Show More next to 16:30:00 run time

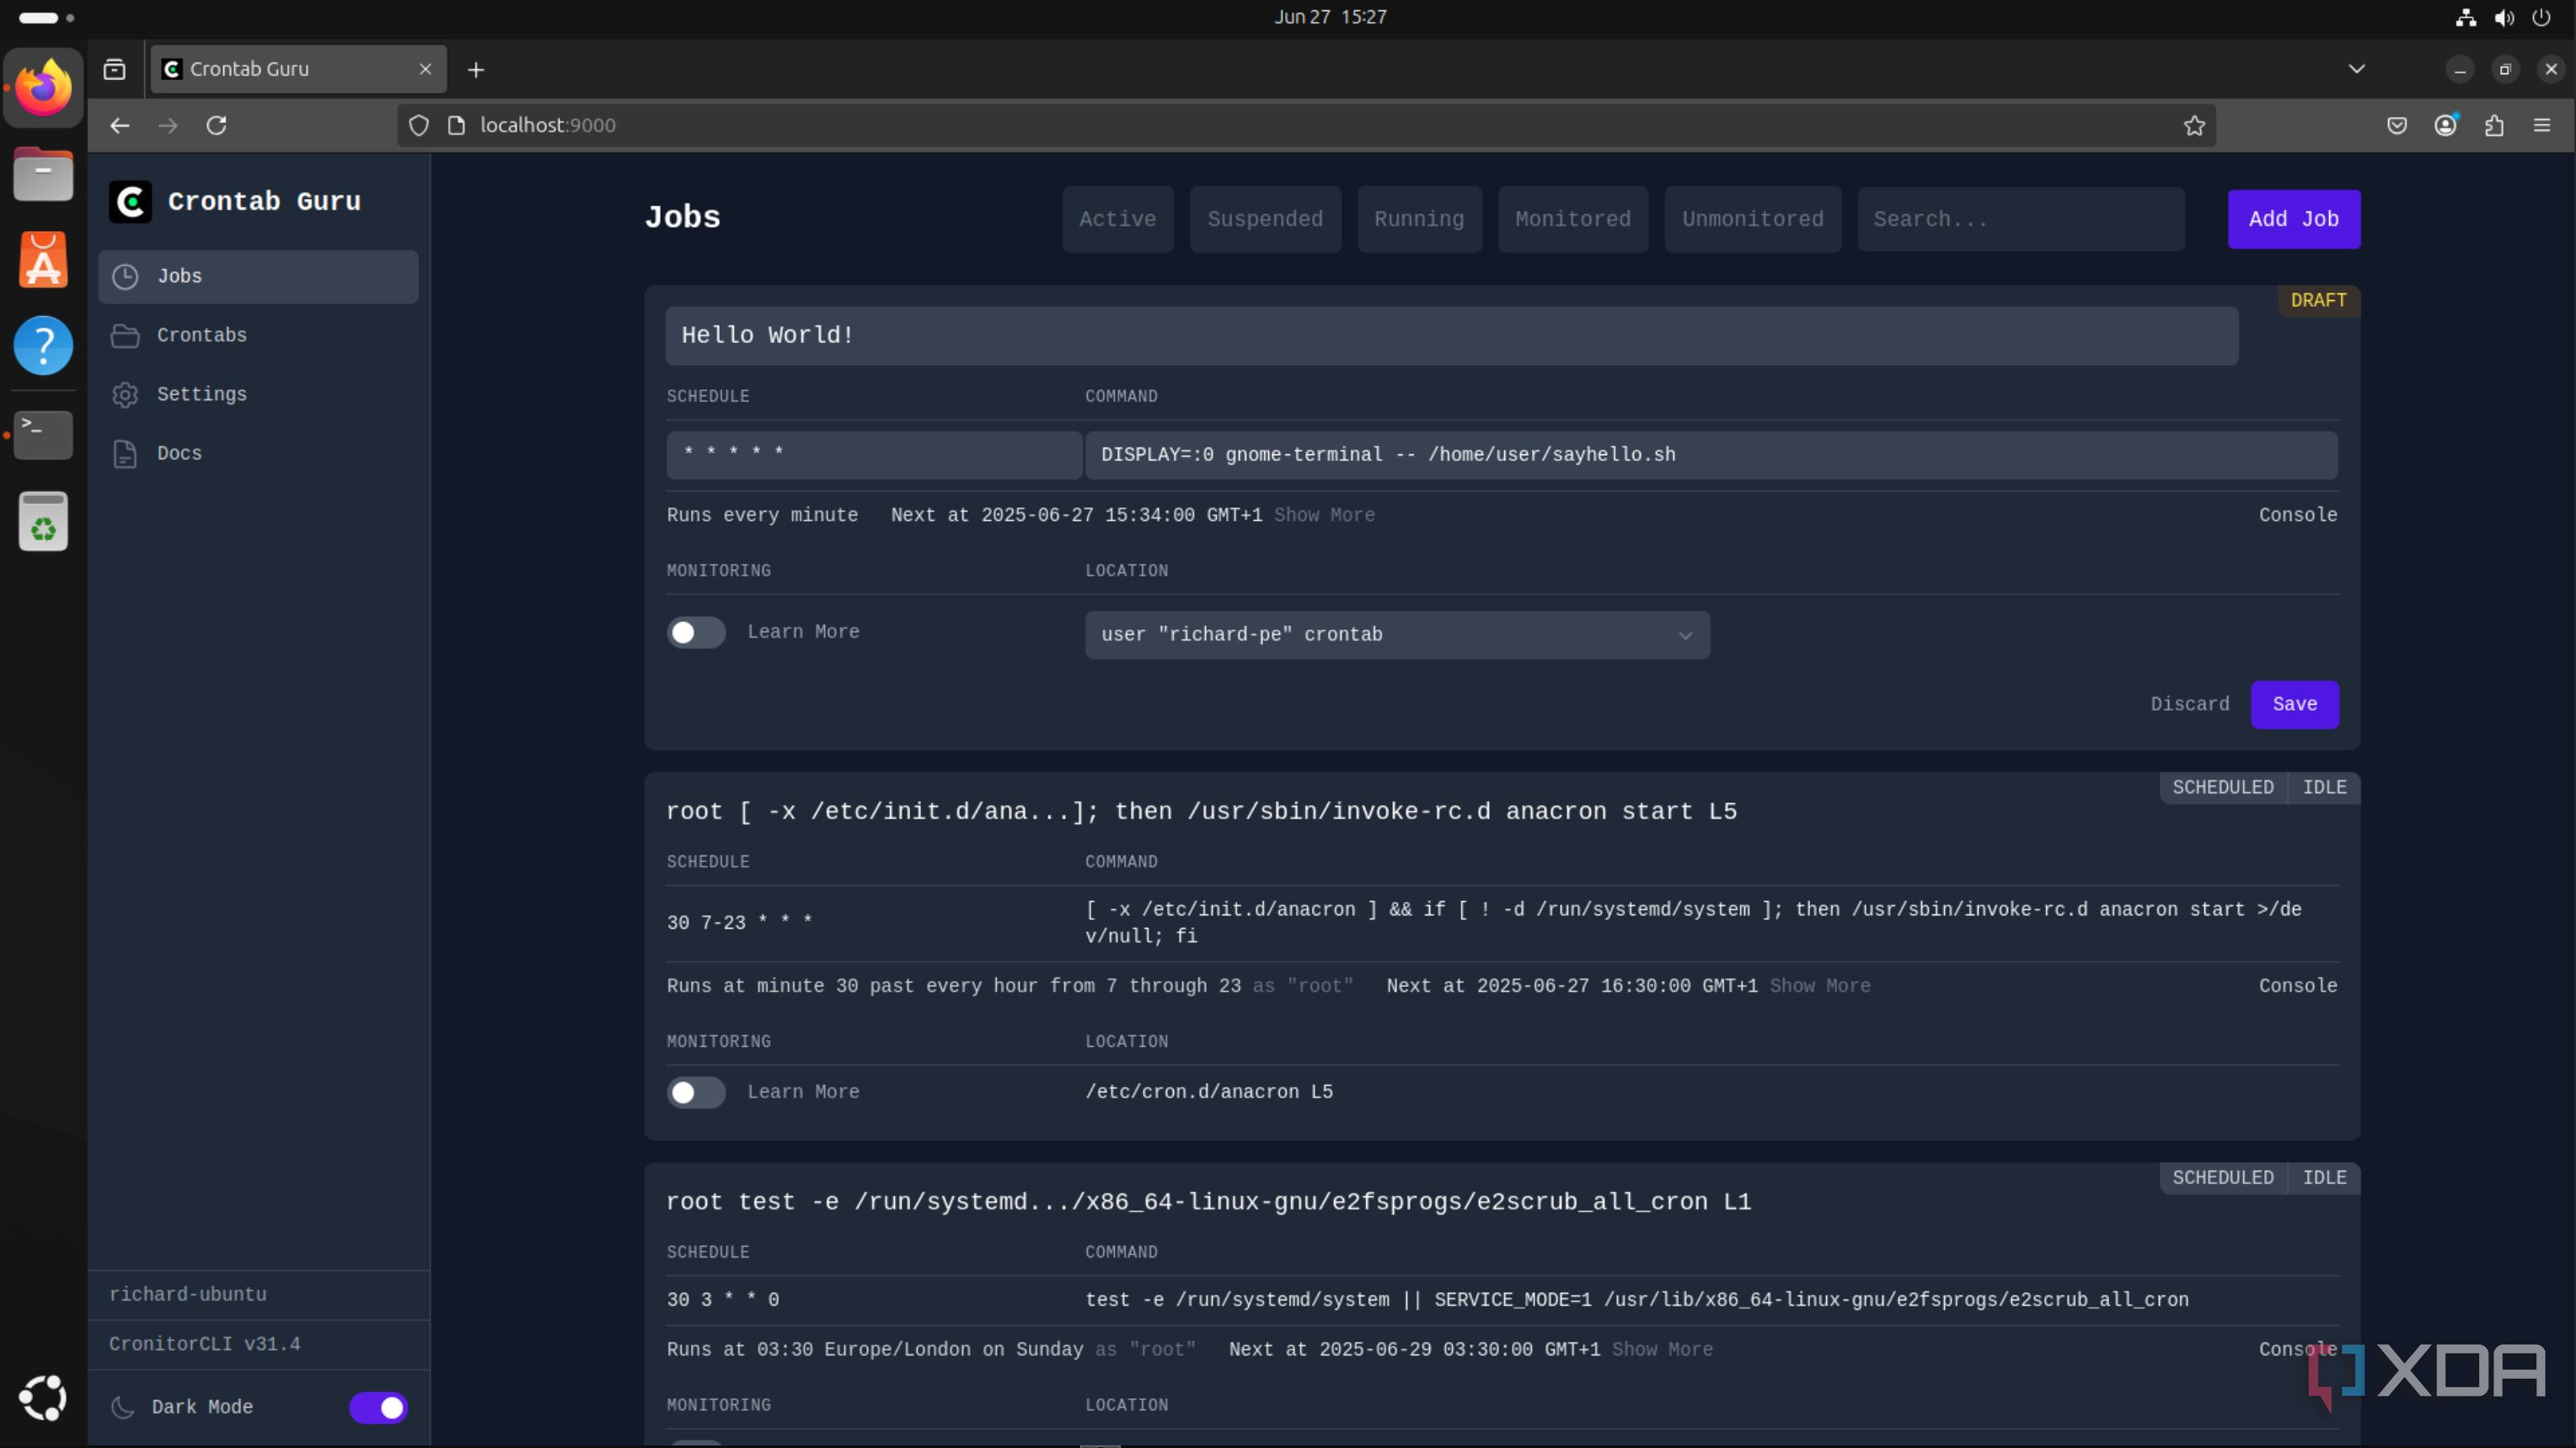pyautogui.click(x=1820, y=986)
